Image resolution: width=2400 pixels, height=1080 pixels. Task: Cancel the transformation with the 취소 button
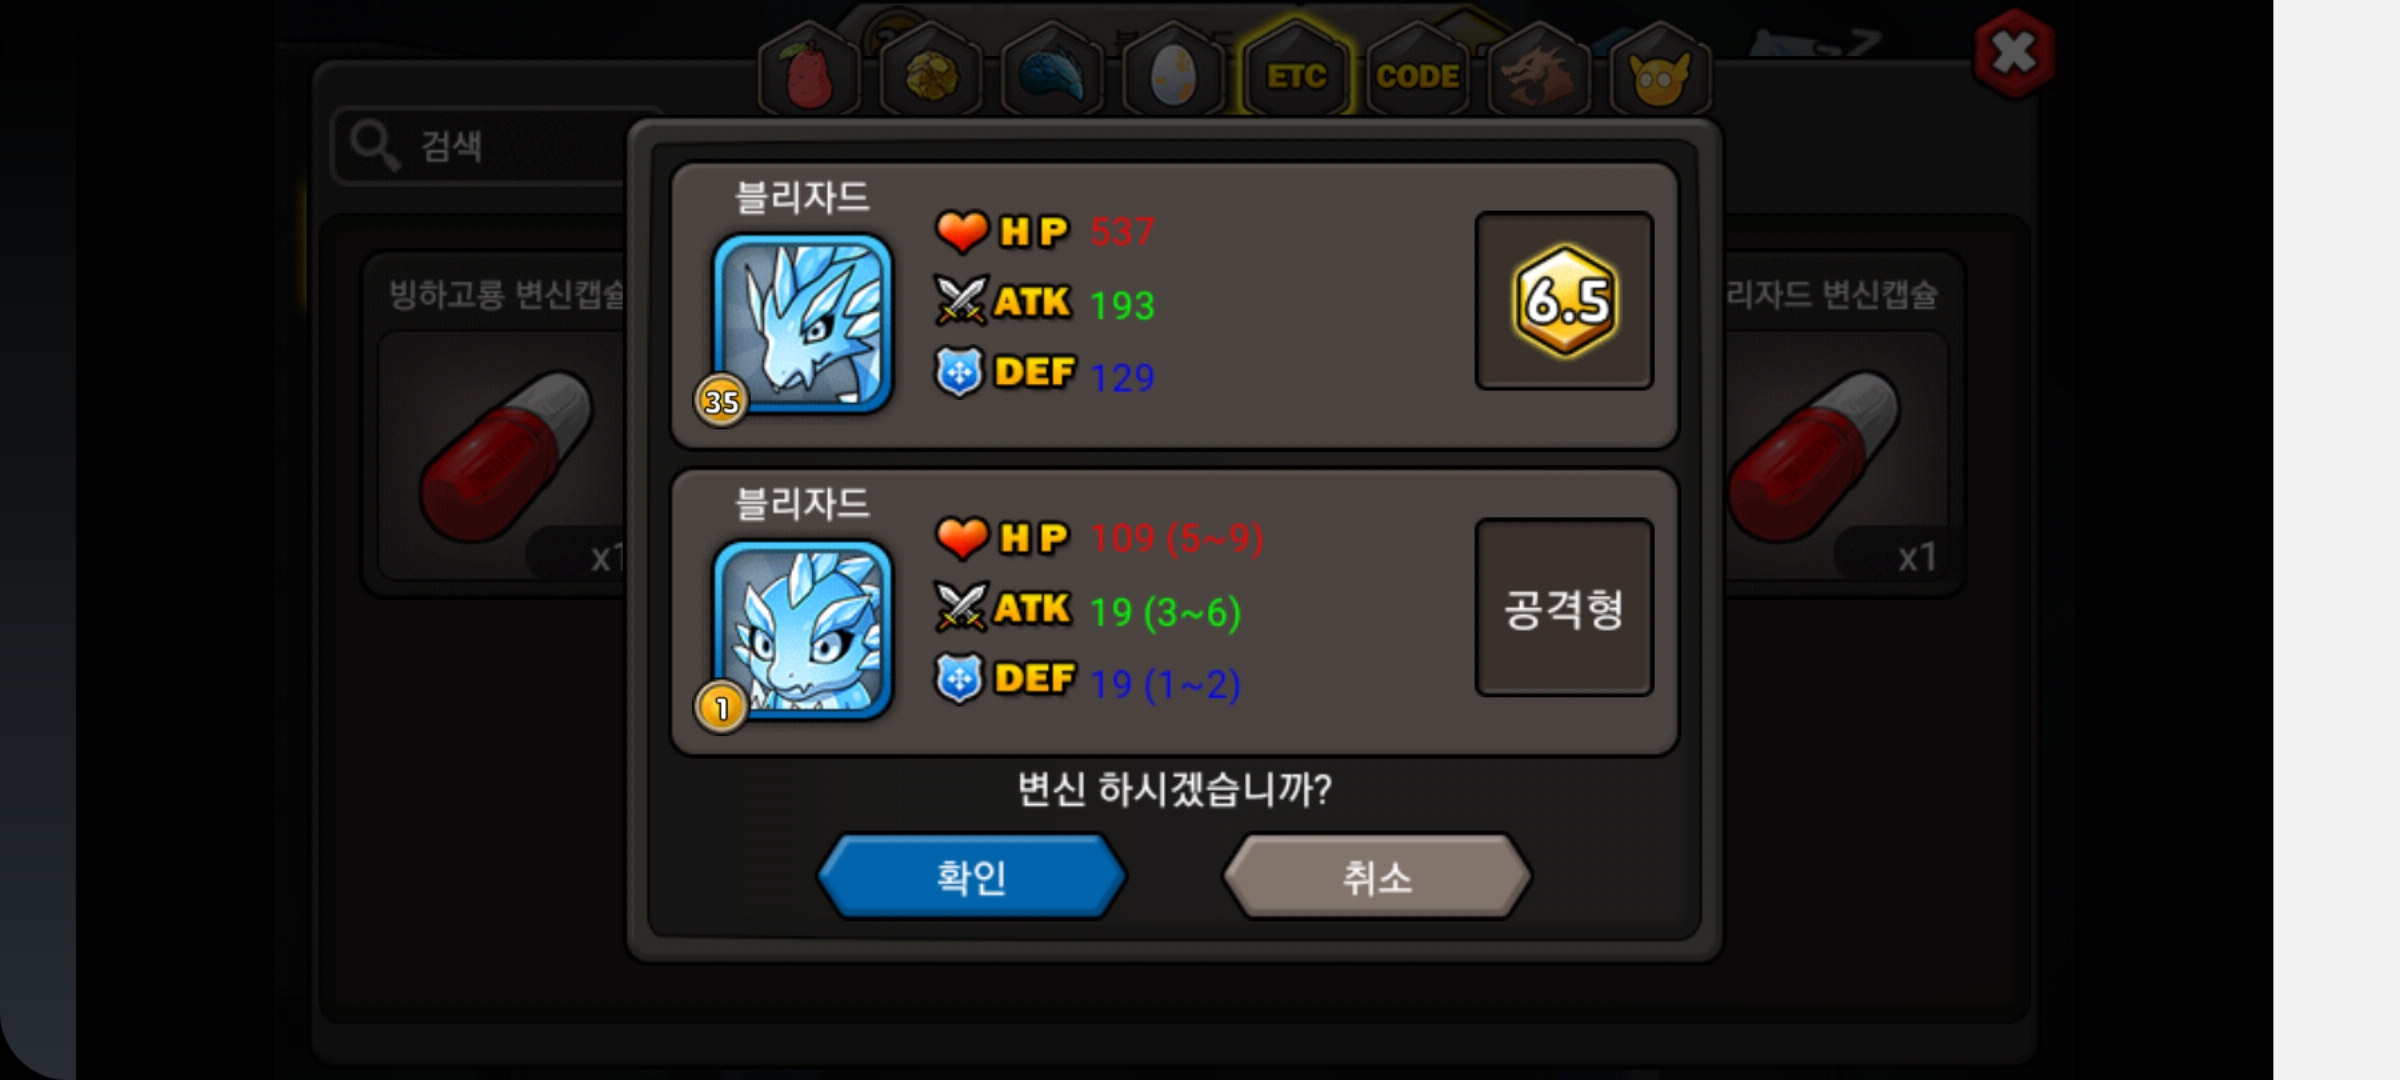pos(1377,876)
